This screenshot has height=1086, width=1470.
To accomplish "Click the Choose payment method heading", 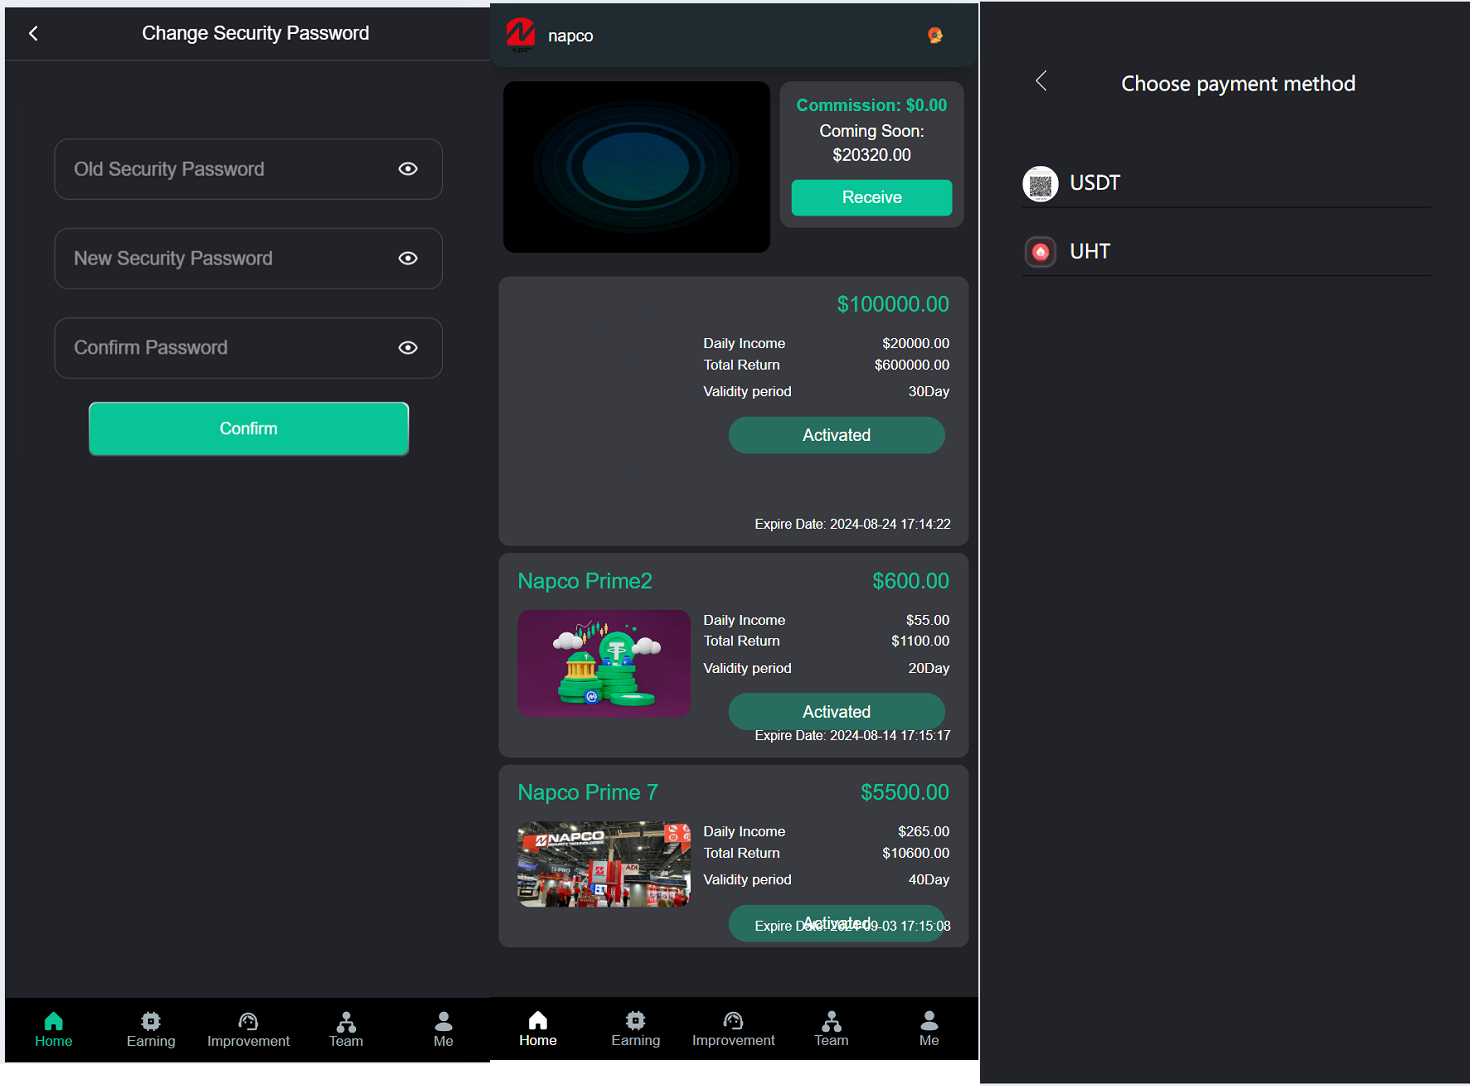I will coord(1238,84).
